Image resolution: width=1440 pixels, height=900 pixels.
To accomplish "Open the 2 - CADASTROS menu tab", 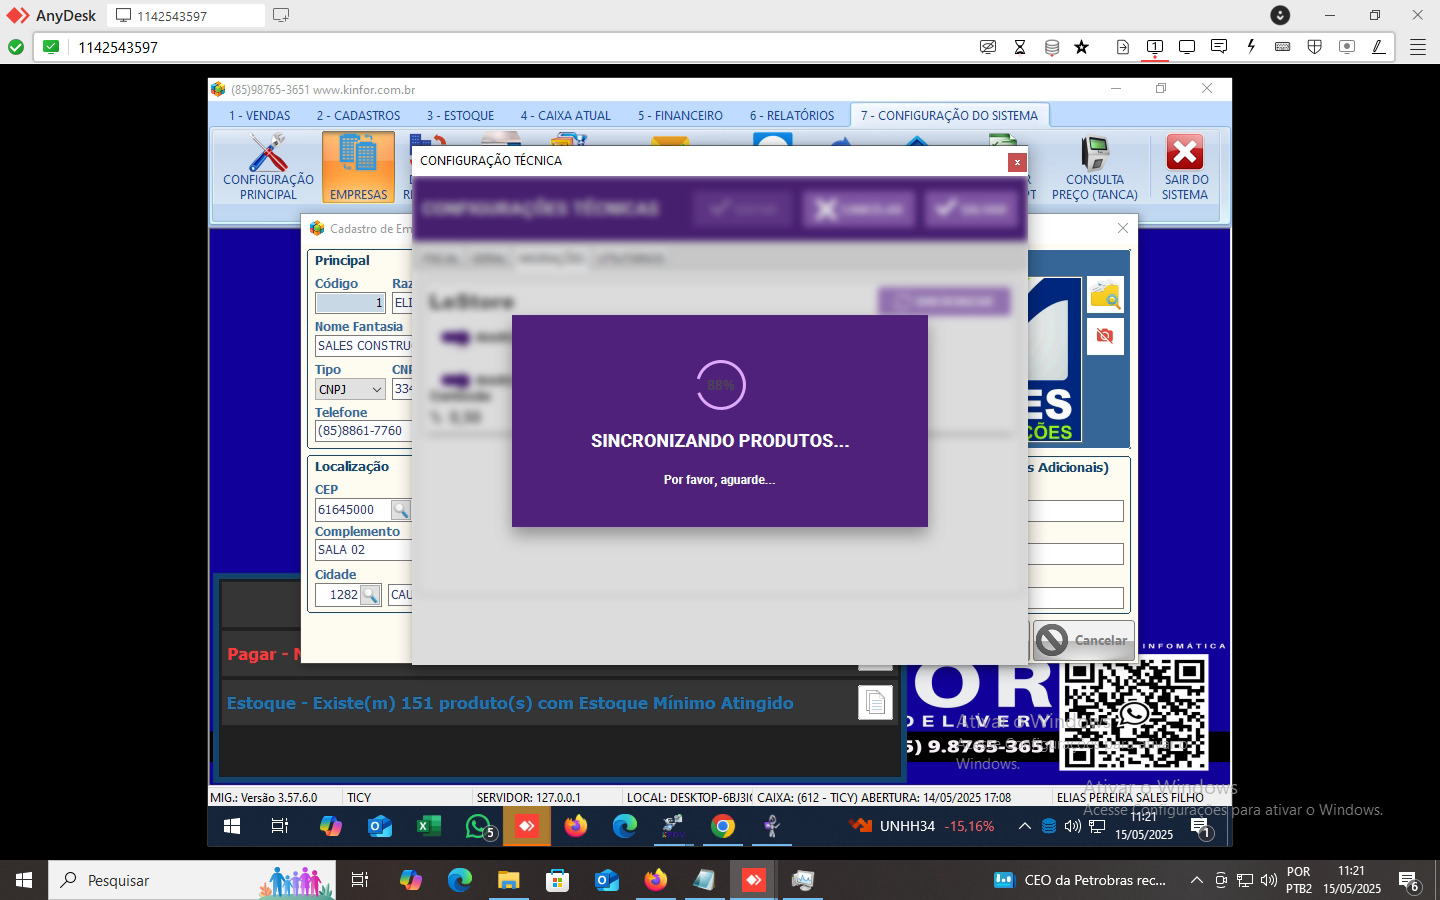I will tap(358, 115).
